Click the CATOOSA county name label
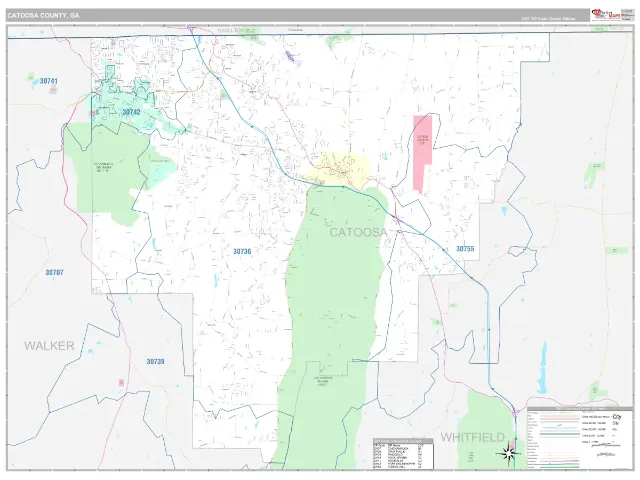The height and width of the screenshot is (480, 640). [358, 232]
